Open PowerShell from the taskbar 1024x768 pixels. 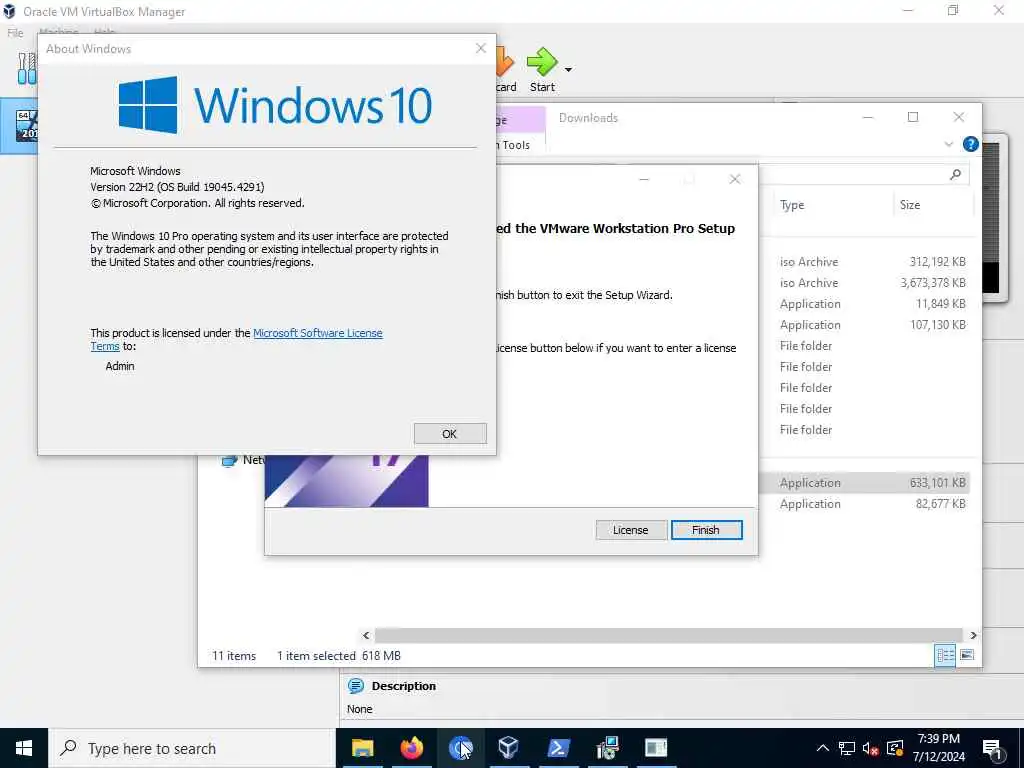[x=558, y=748]
